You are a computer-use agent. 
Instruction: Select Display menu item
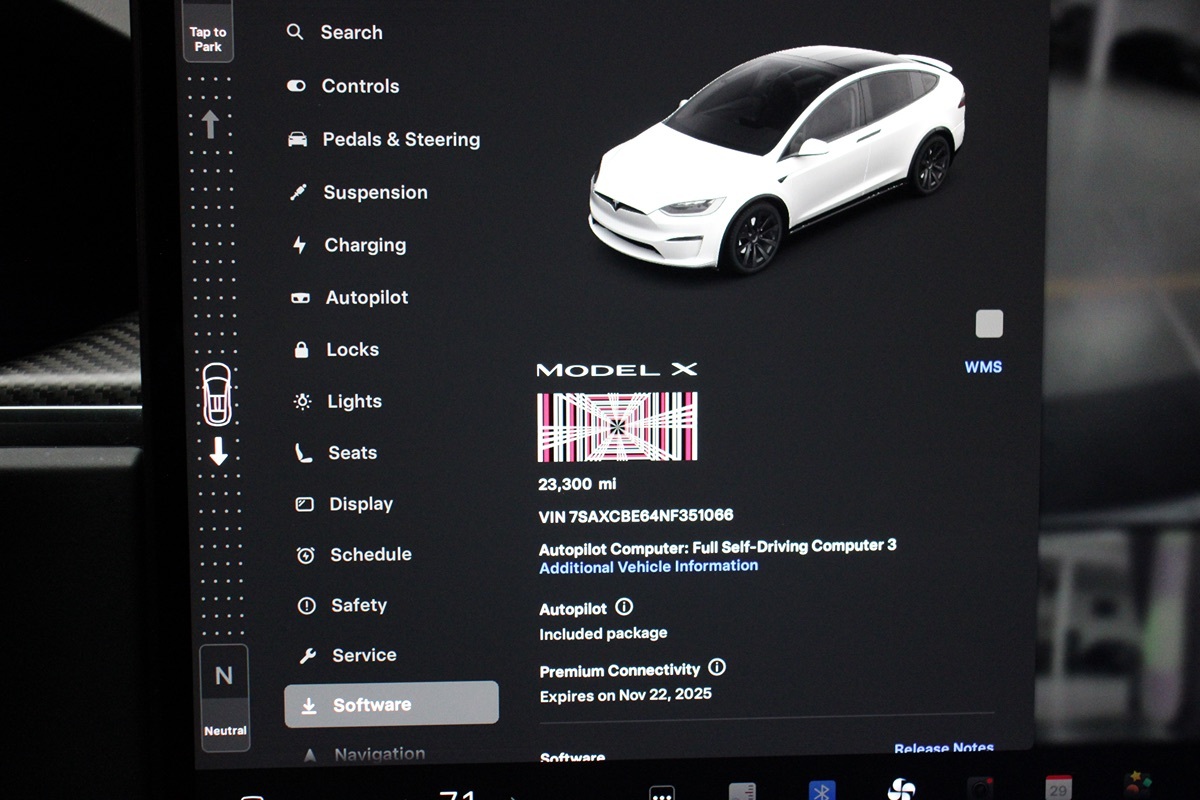[x=360, y=504]
